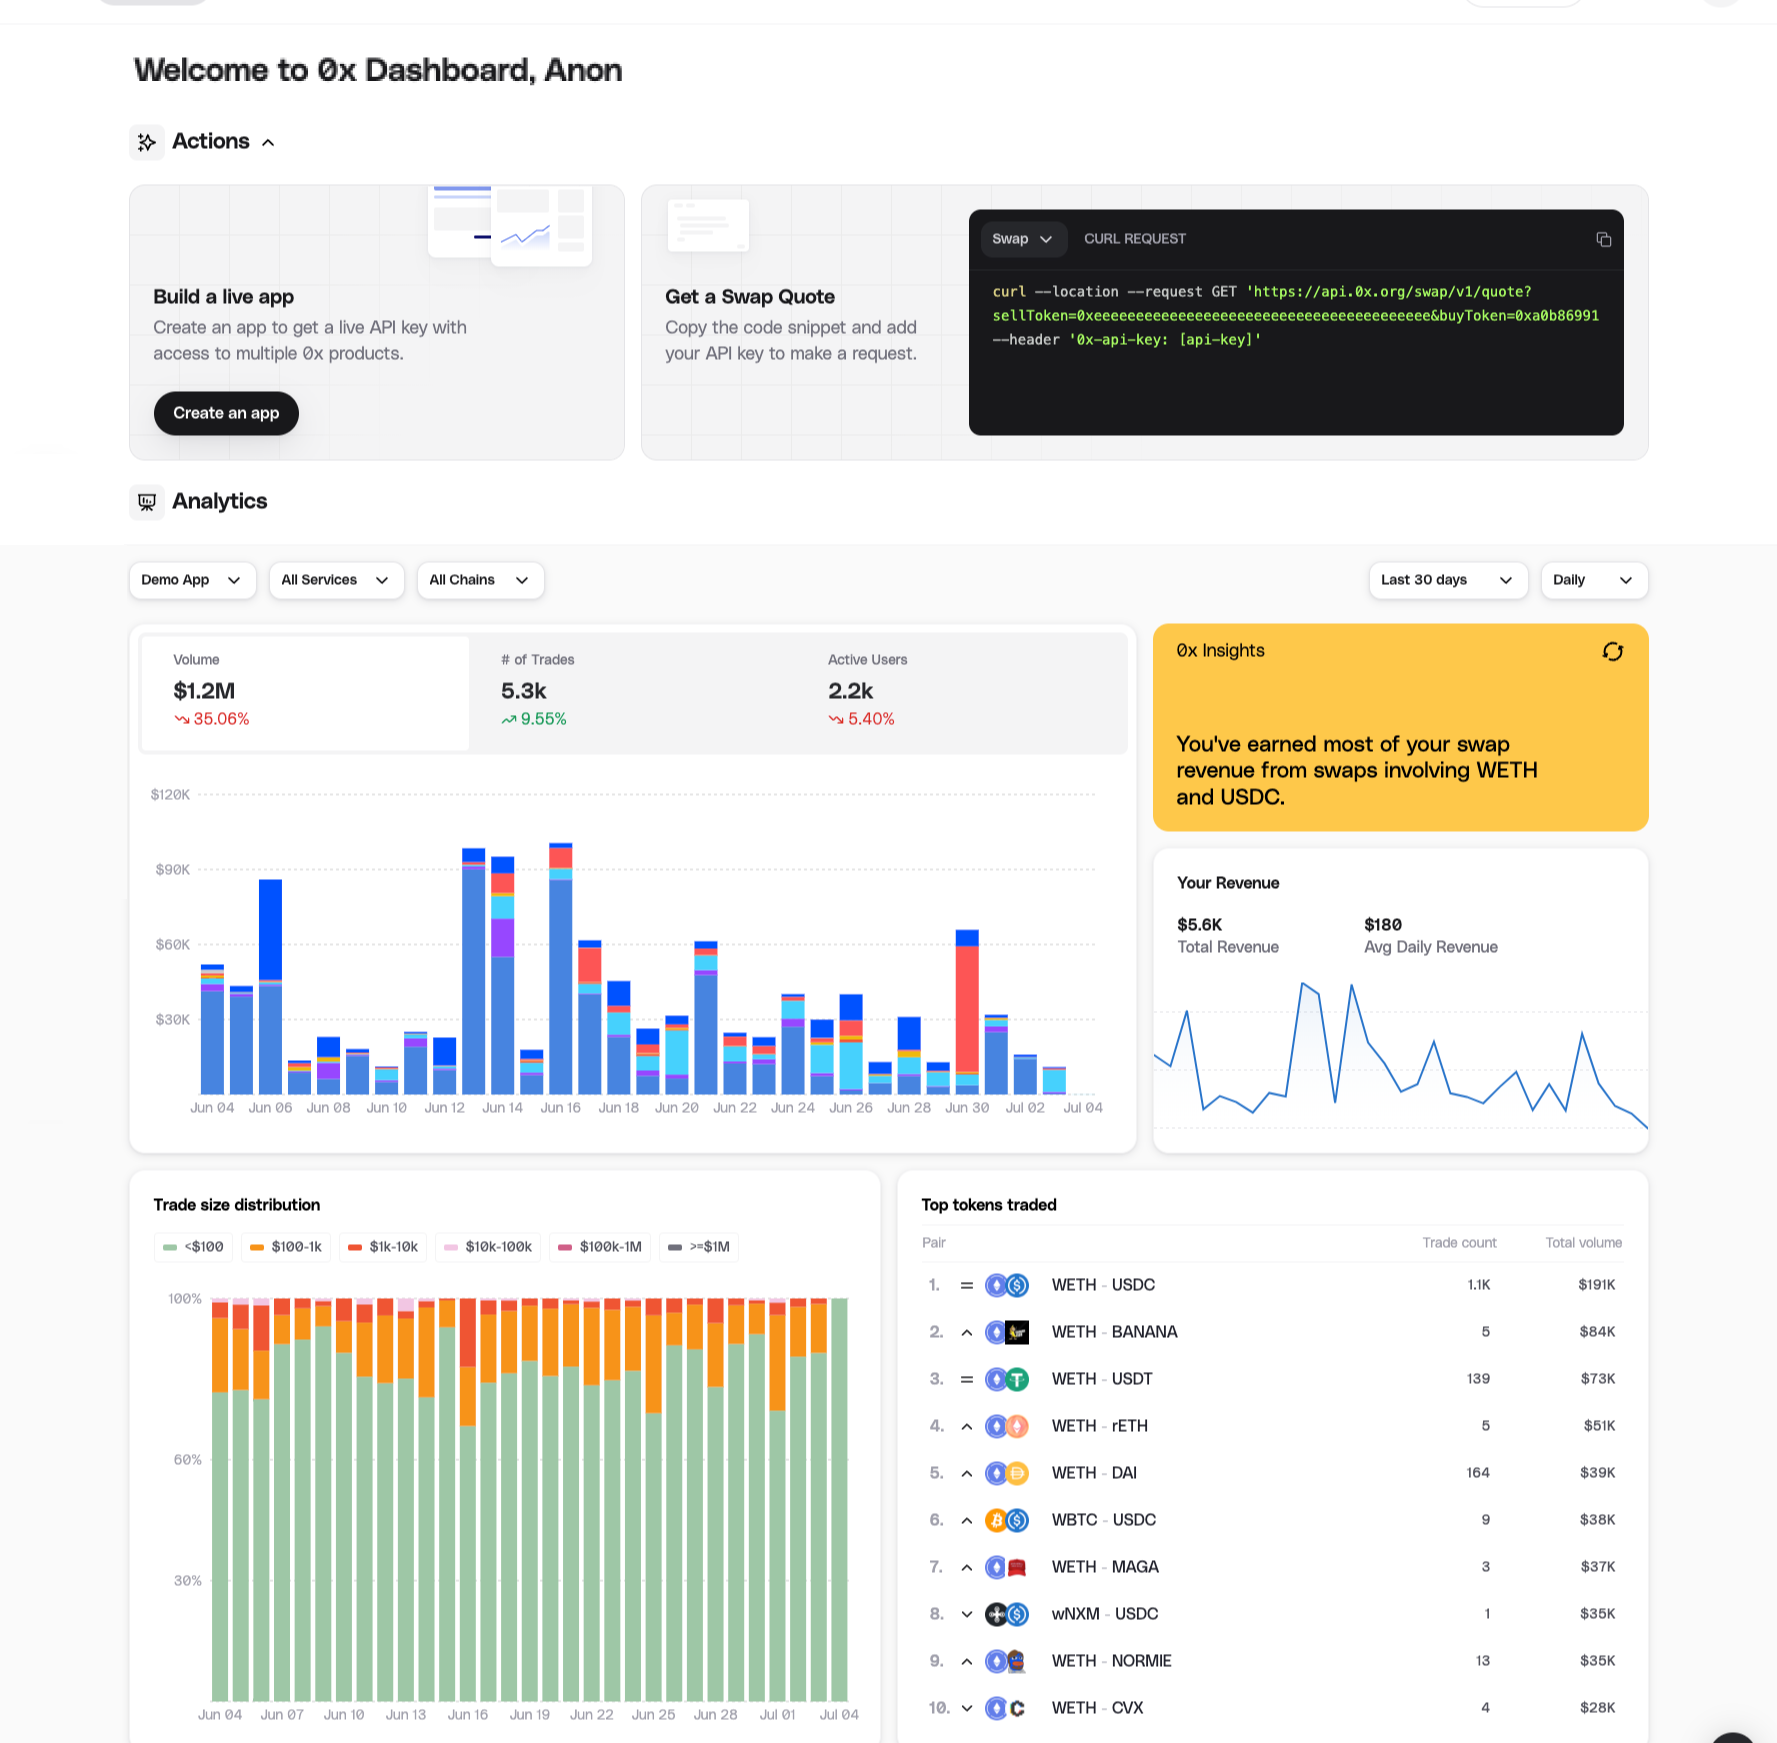The width and height of the screenshot is (1777, 1743).
Task: Refresh the 0x Insights card
Action: tap(1612, 652)
